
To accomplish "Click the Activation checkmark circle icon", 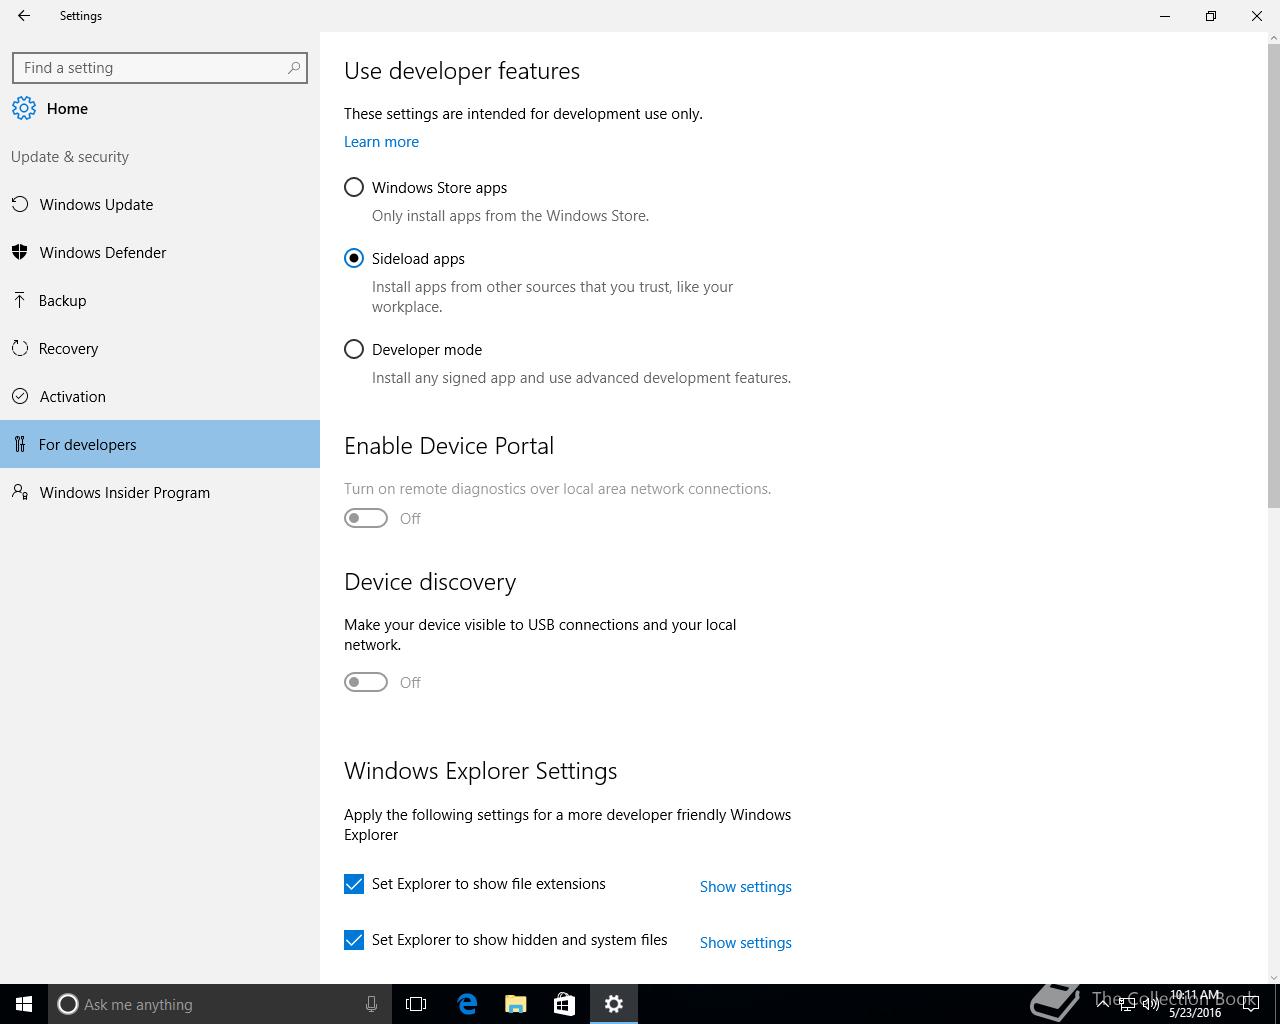I will click(20, 396).
